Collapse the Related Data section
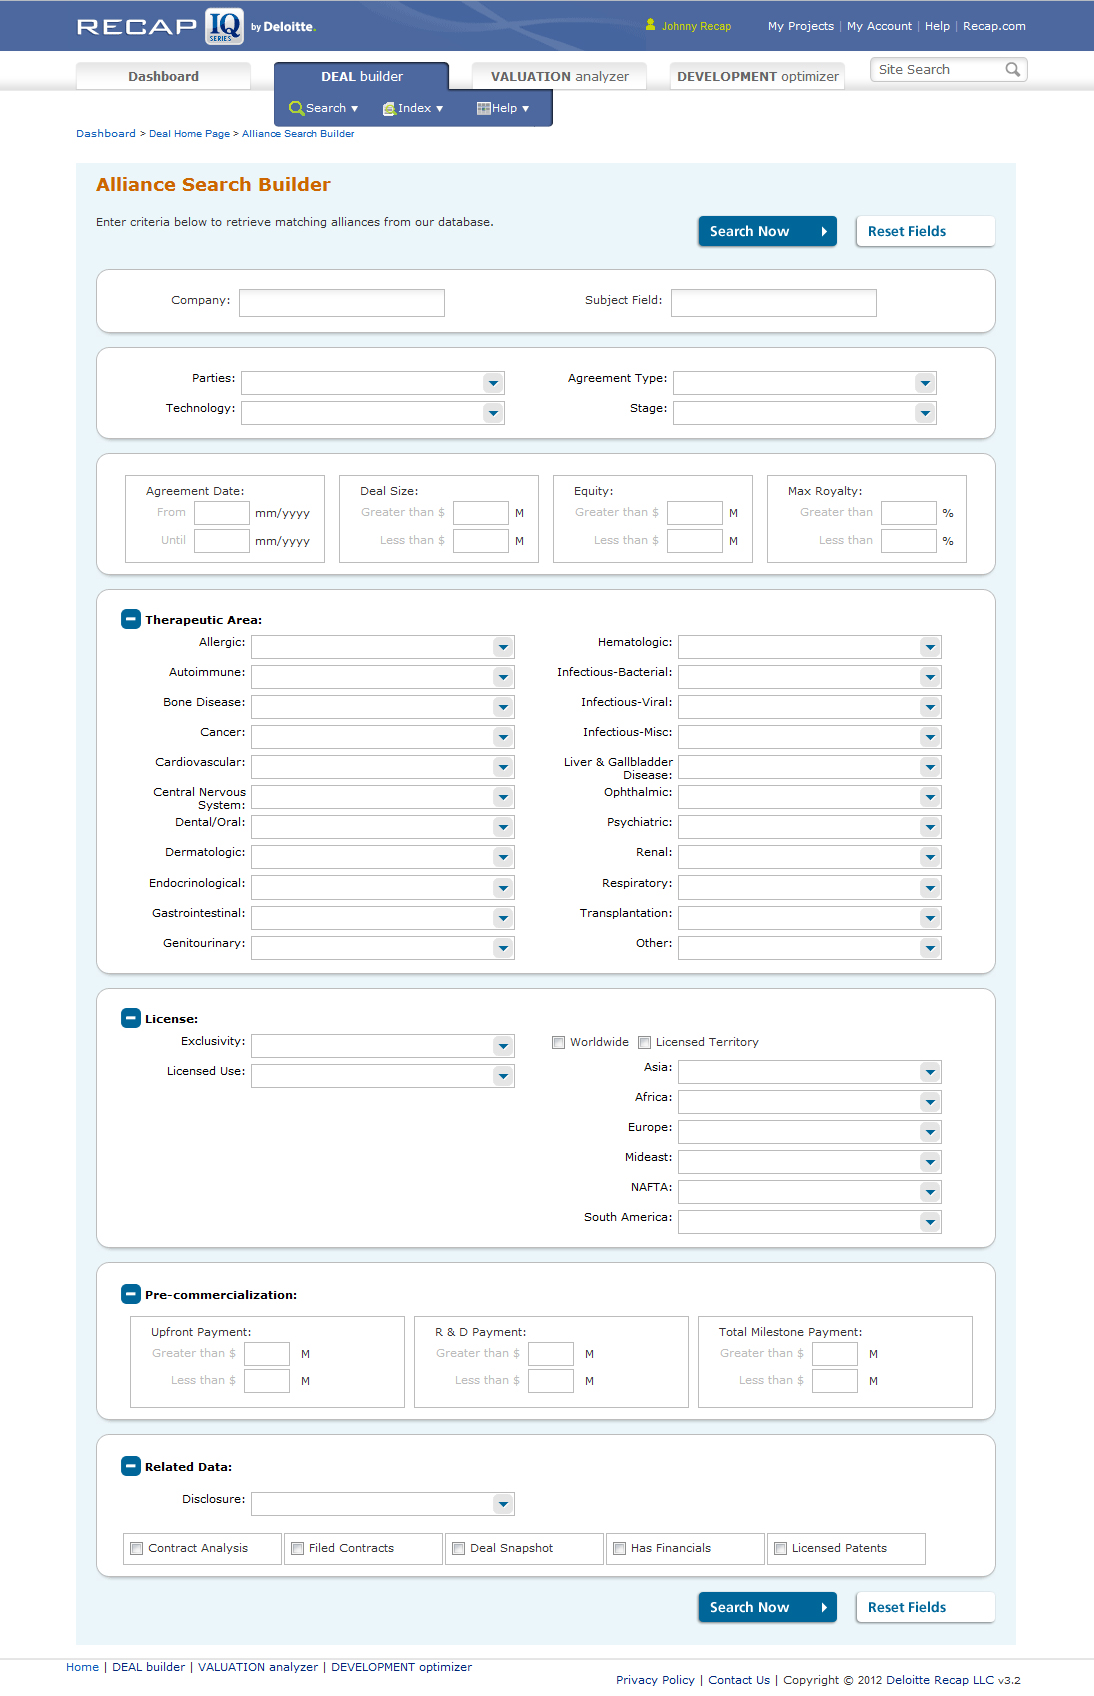 click(x=131, y=1466)
